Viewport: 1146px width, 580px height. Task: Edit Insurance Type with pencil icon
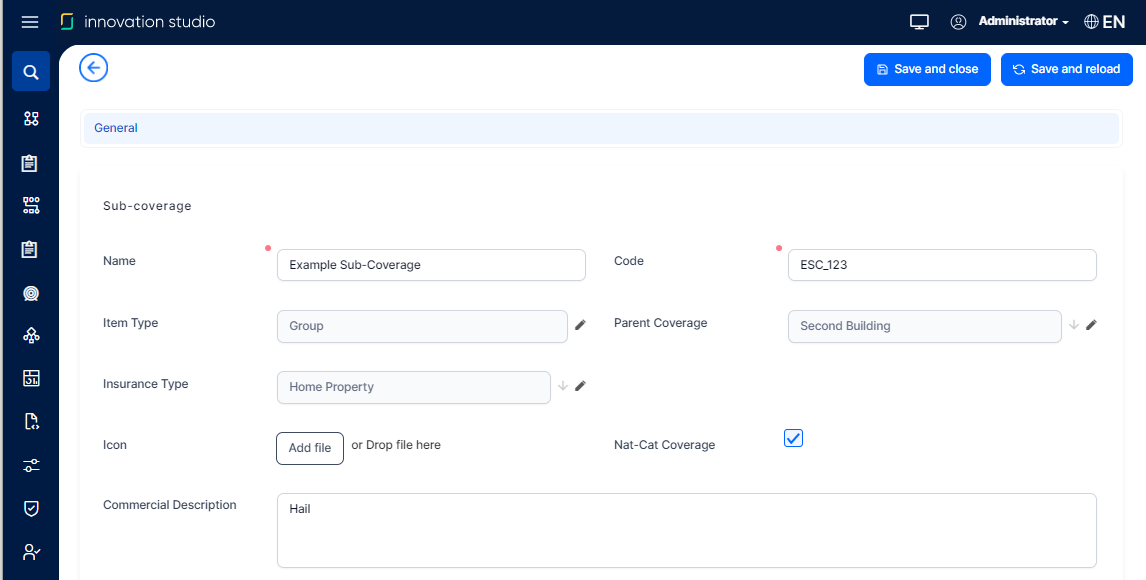[580, 386]
